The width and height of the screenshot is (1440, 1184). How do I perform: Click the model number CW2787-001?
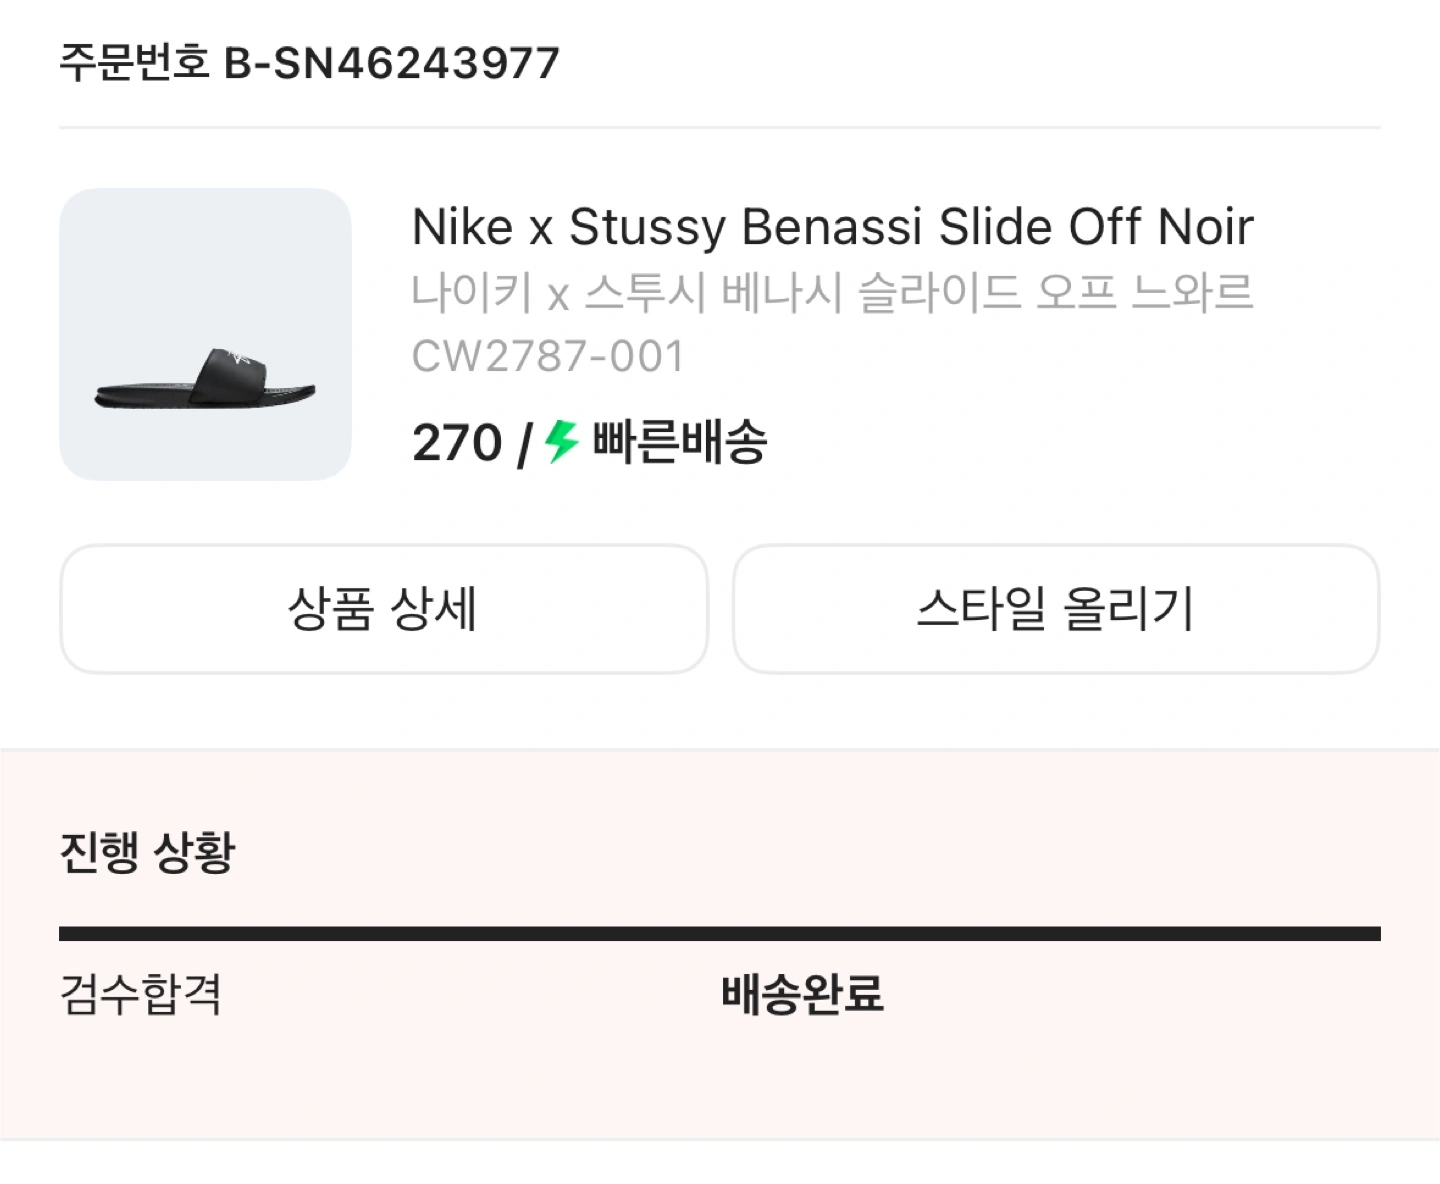tap(548, 357)
